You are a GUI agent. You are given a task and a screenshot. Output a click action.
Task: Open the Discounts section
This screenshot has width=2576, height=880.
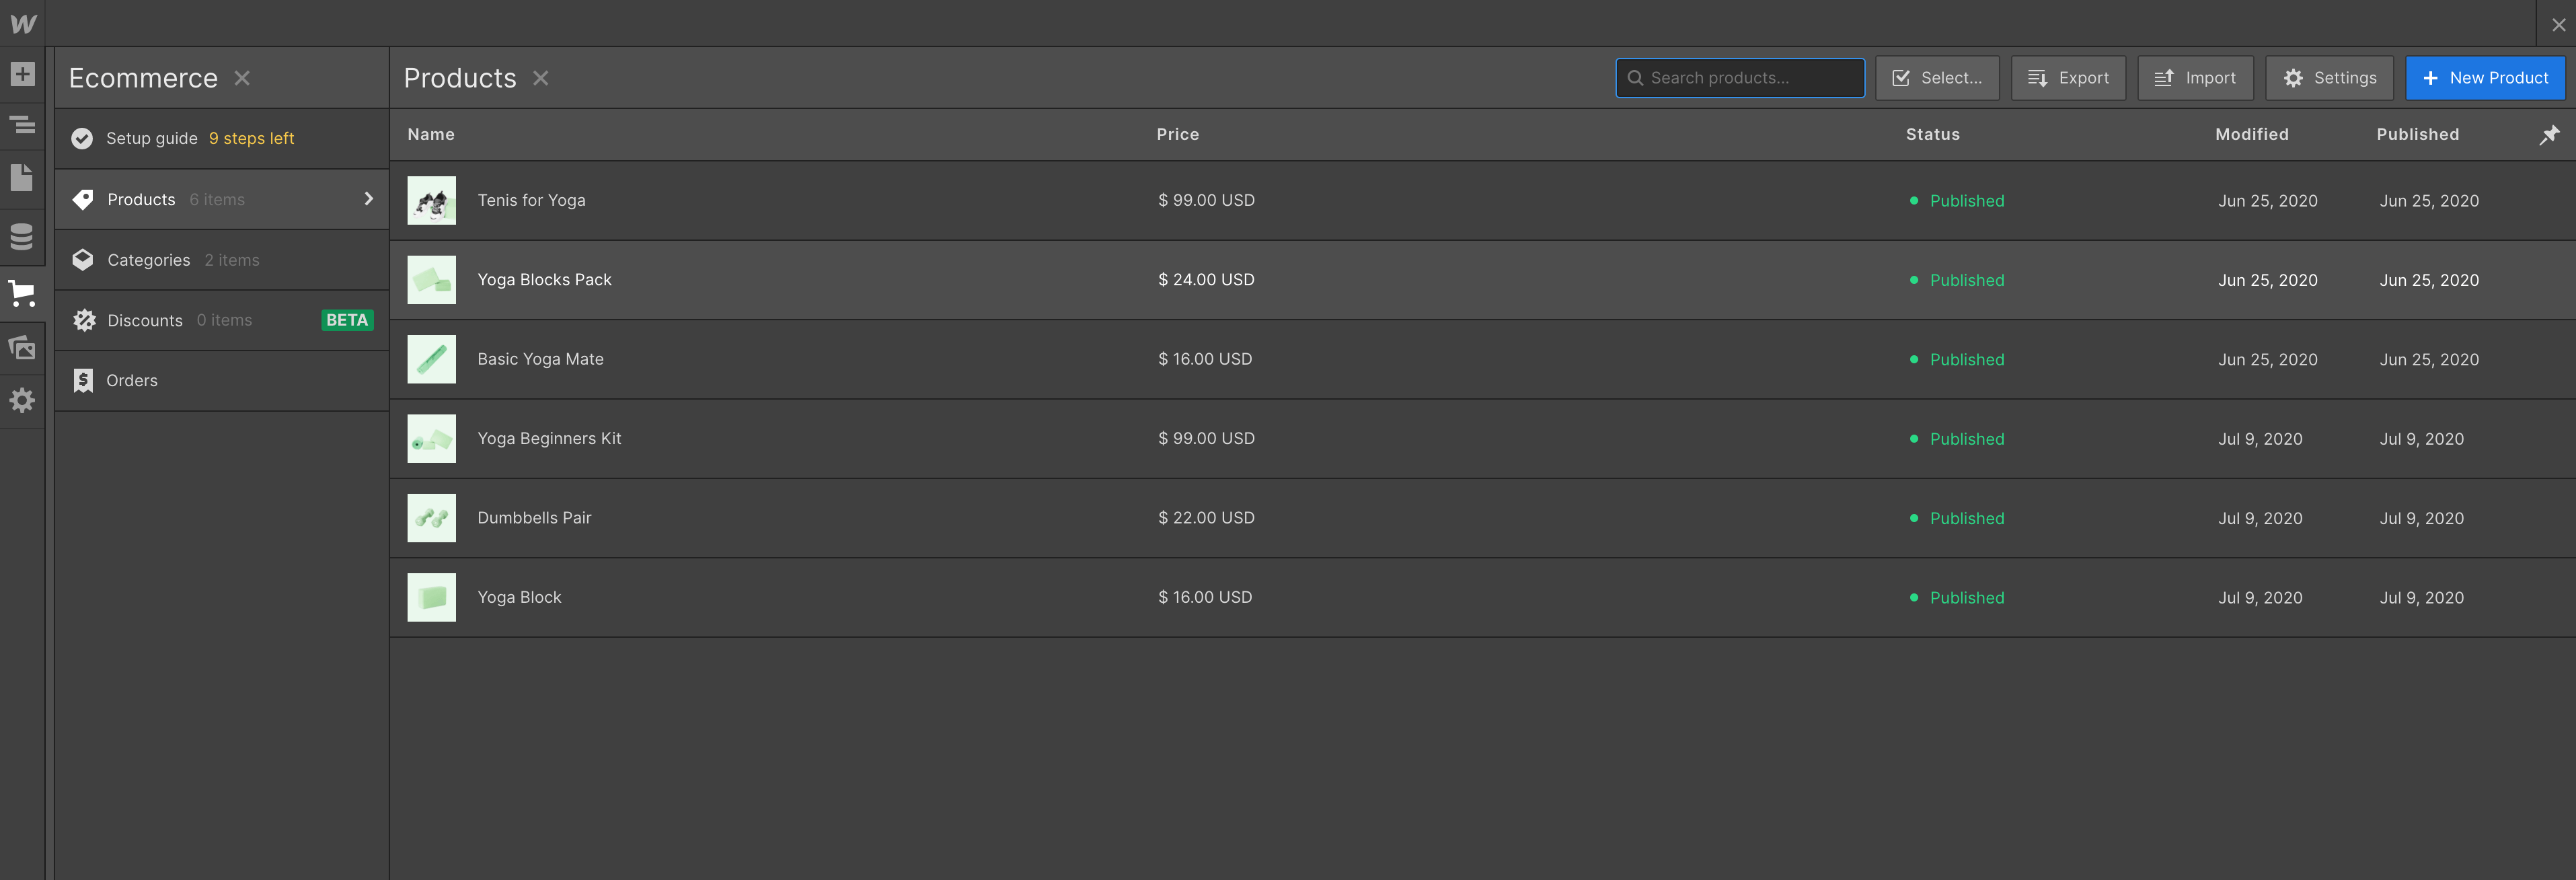coord(145,320)
